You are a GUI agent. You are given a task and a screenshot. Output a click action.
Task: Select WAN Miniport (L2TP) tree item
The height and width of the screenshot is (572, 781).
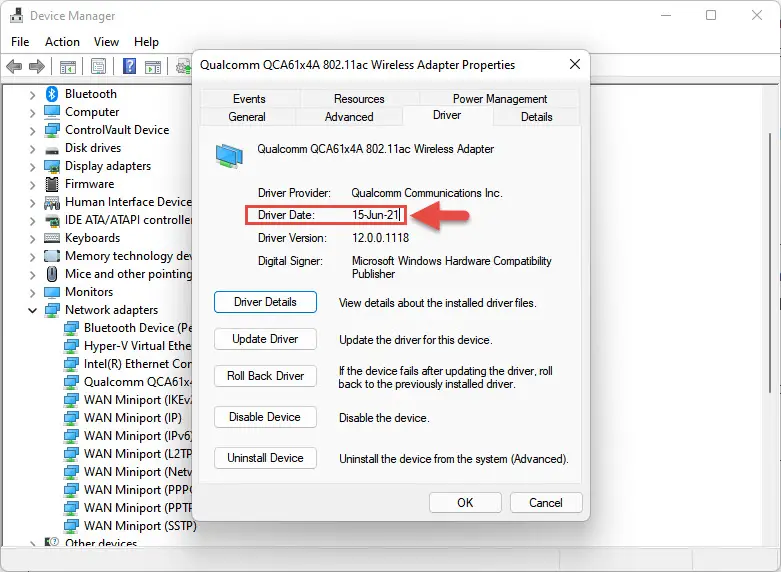[x=137, y=453]
